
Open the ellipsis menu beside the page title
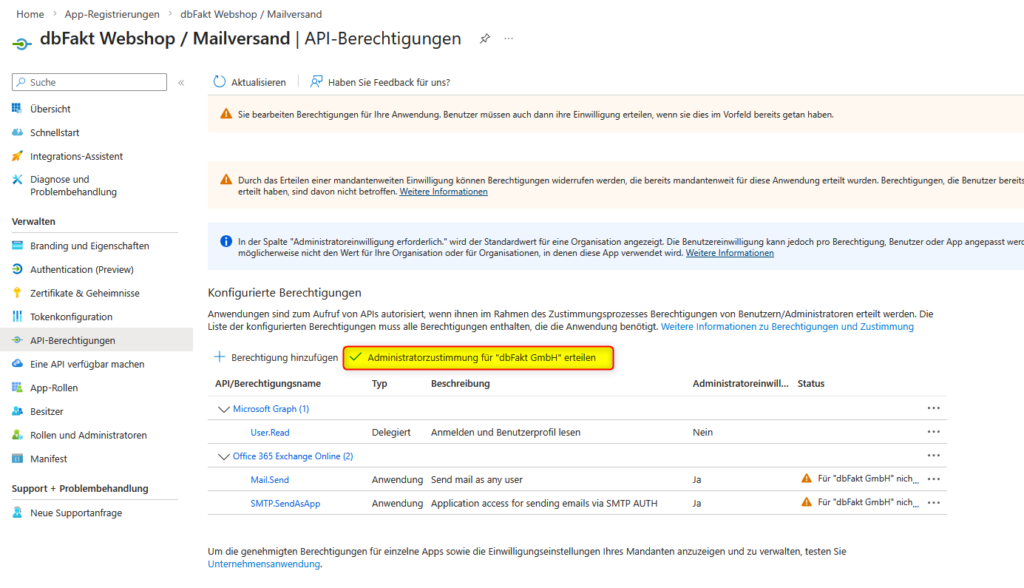point(509,39)
